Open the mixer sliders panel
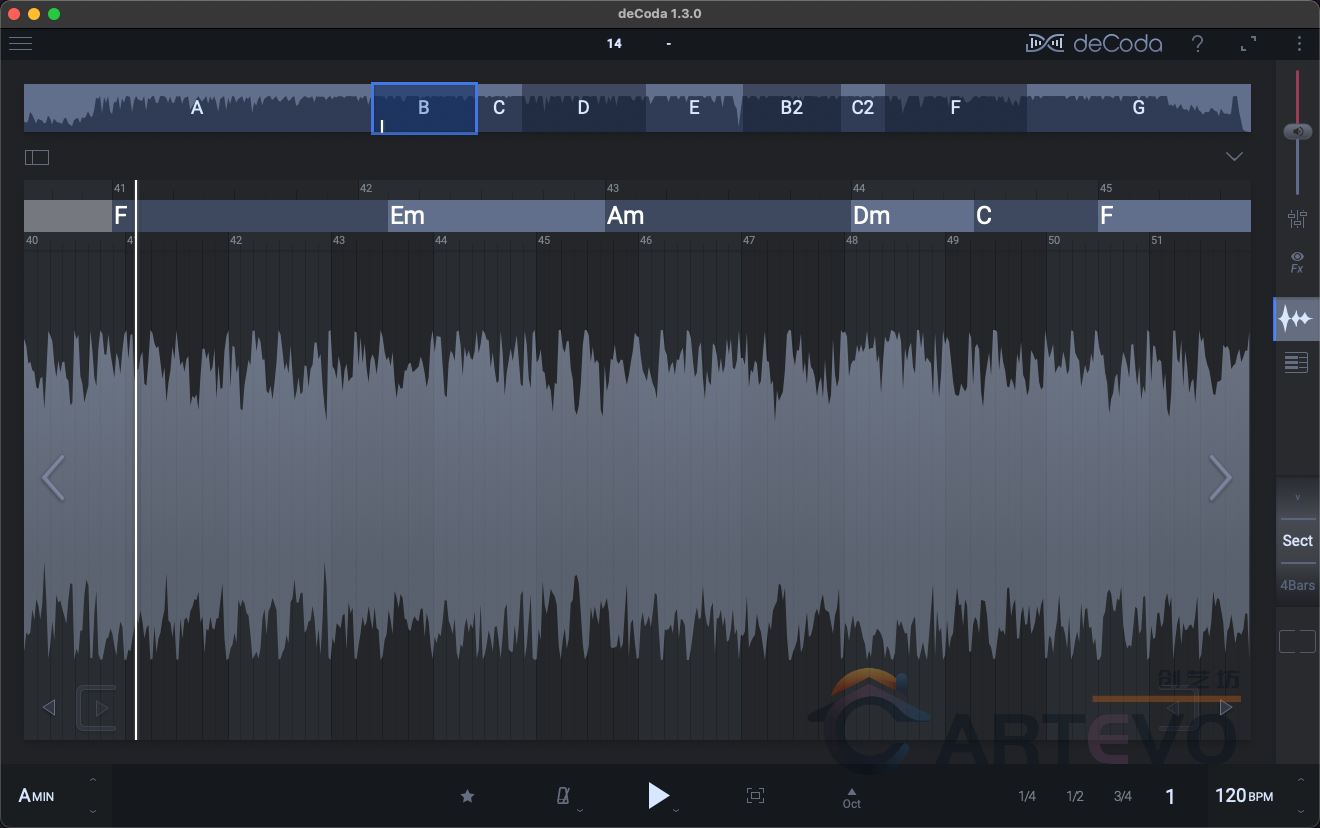The height and width of the screenshot is (828, 1320). 1297,219
